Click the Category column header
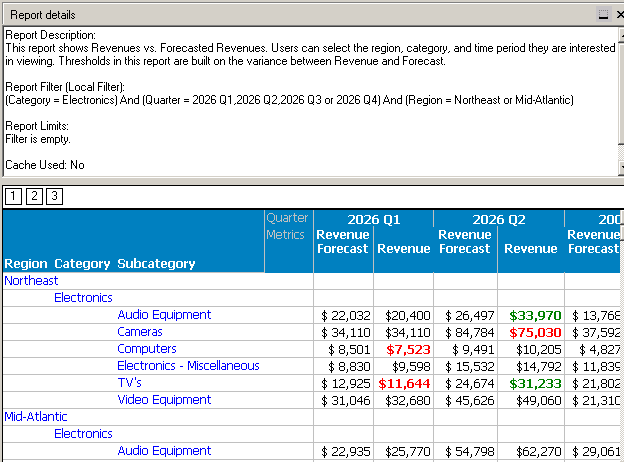 pos(82,264)
